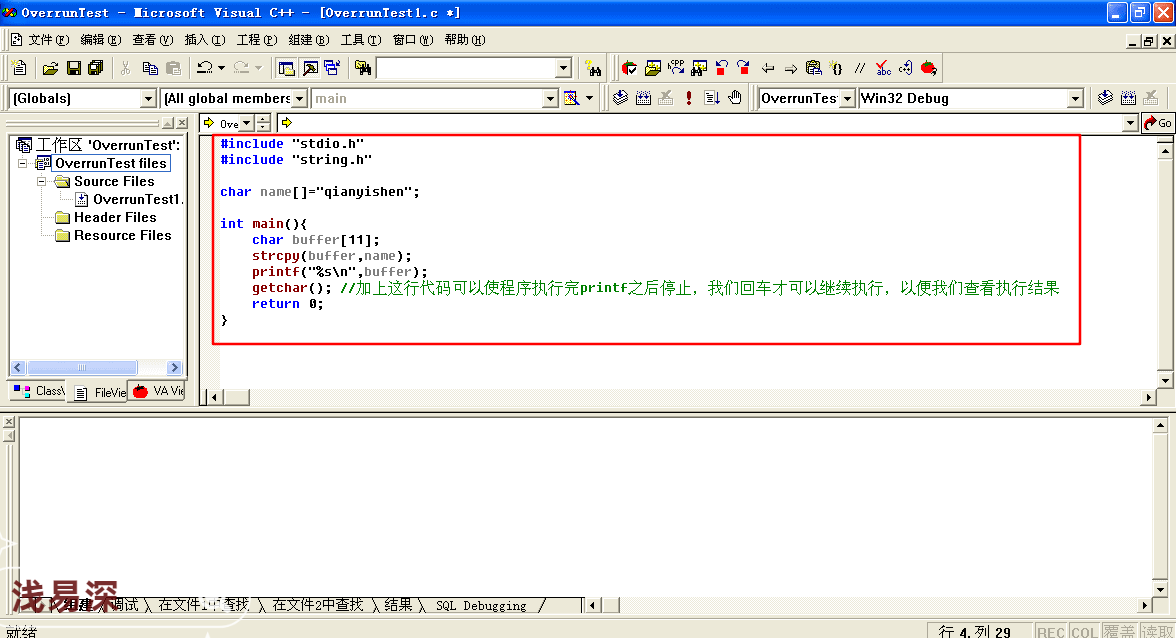The height and width of the screenshot is (638, 1176).
Task: Click the red exclamation Execute Program icon
Action: point(688,98)
